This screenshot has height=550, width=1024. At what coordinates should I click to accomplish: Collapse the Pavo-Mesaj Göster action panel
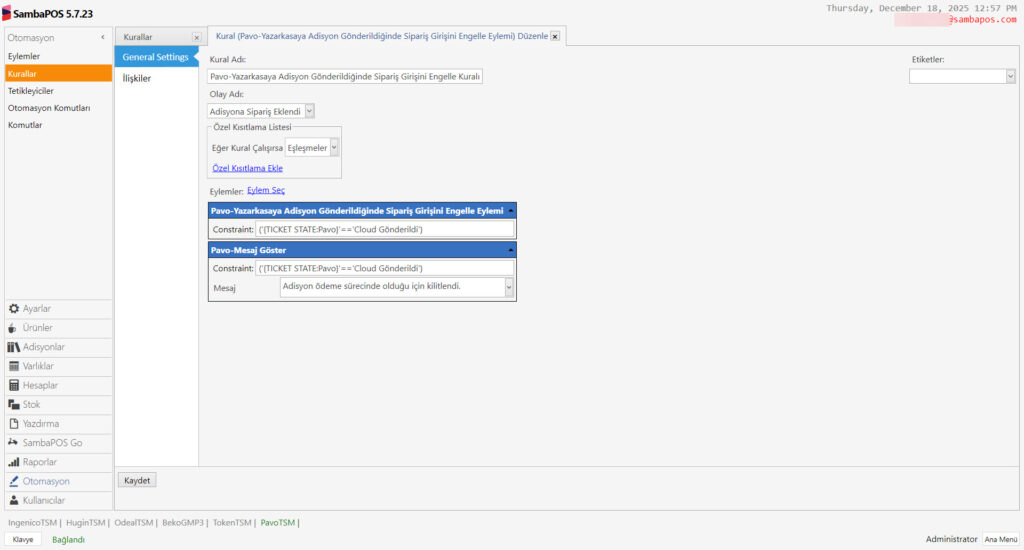coord(511,250)
